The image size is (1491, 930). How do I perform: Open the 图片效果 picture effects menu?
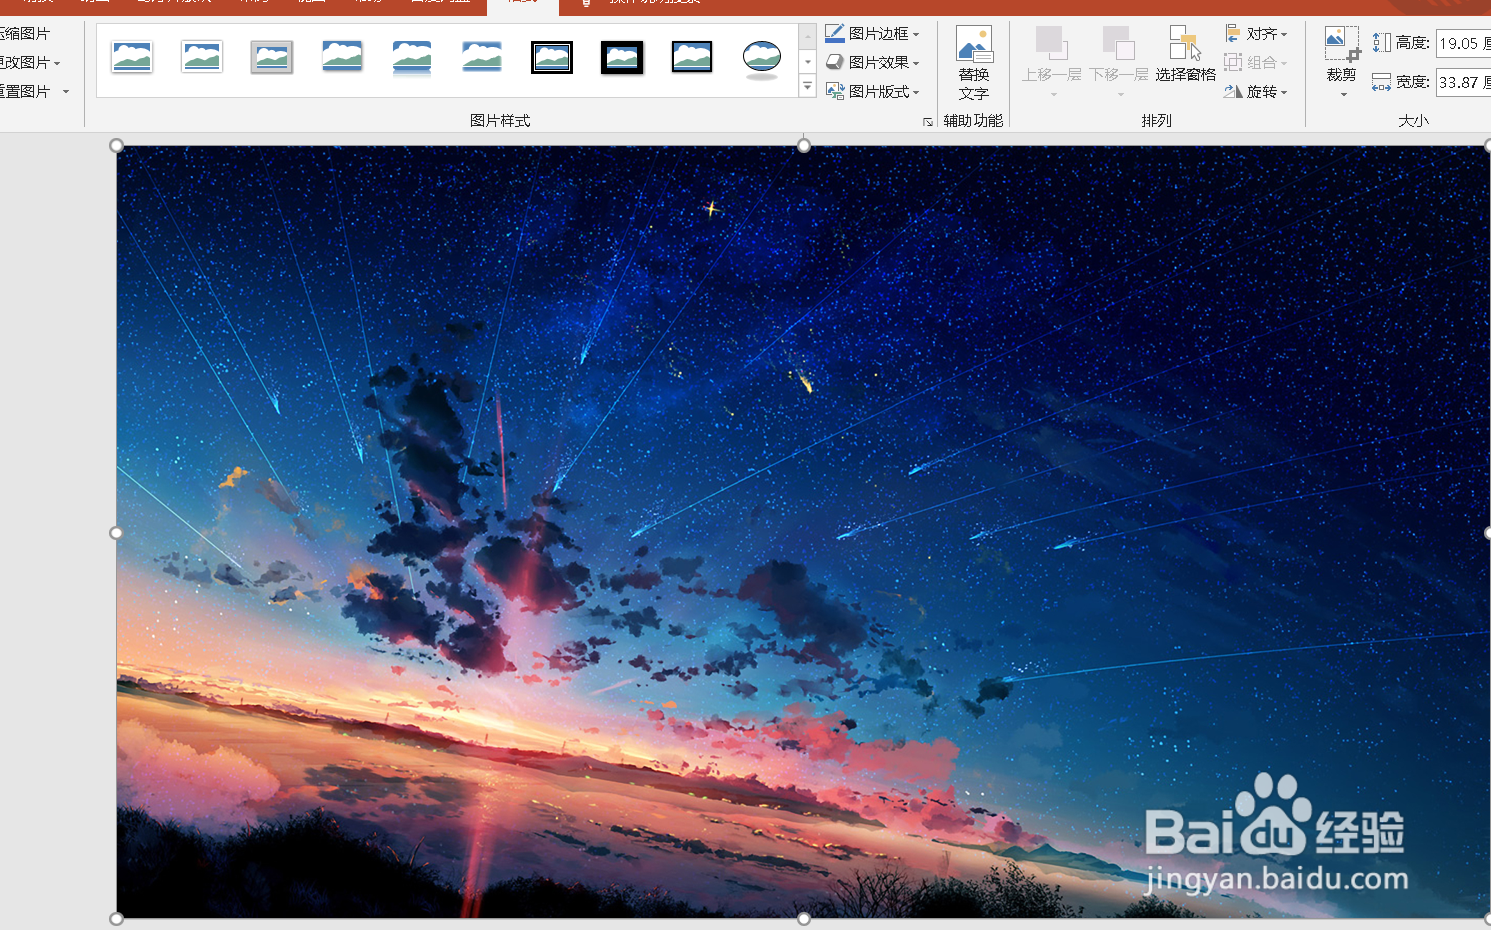click(872, 62)
